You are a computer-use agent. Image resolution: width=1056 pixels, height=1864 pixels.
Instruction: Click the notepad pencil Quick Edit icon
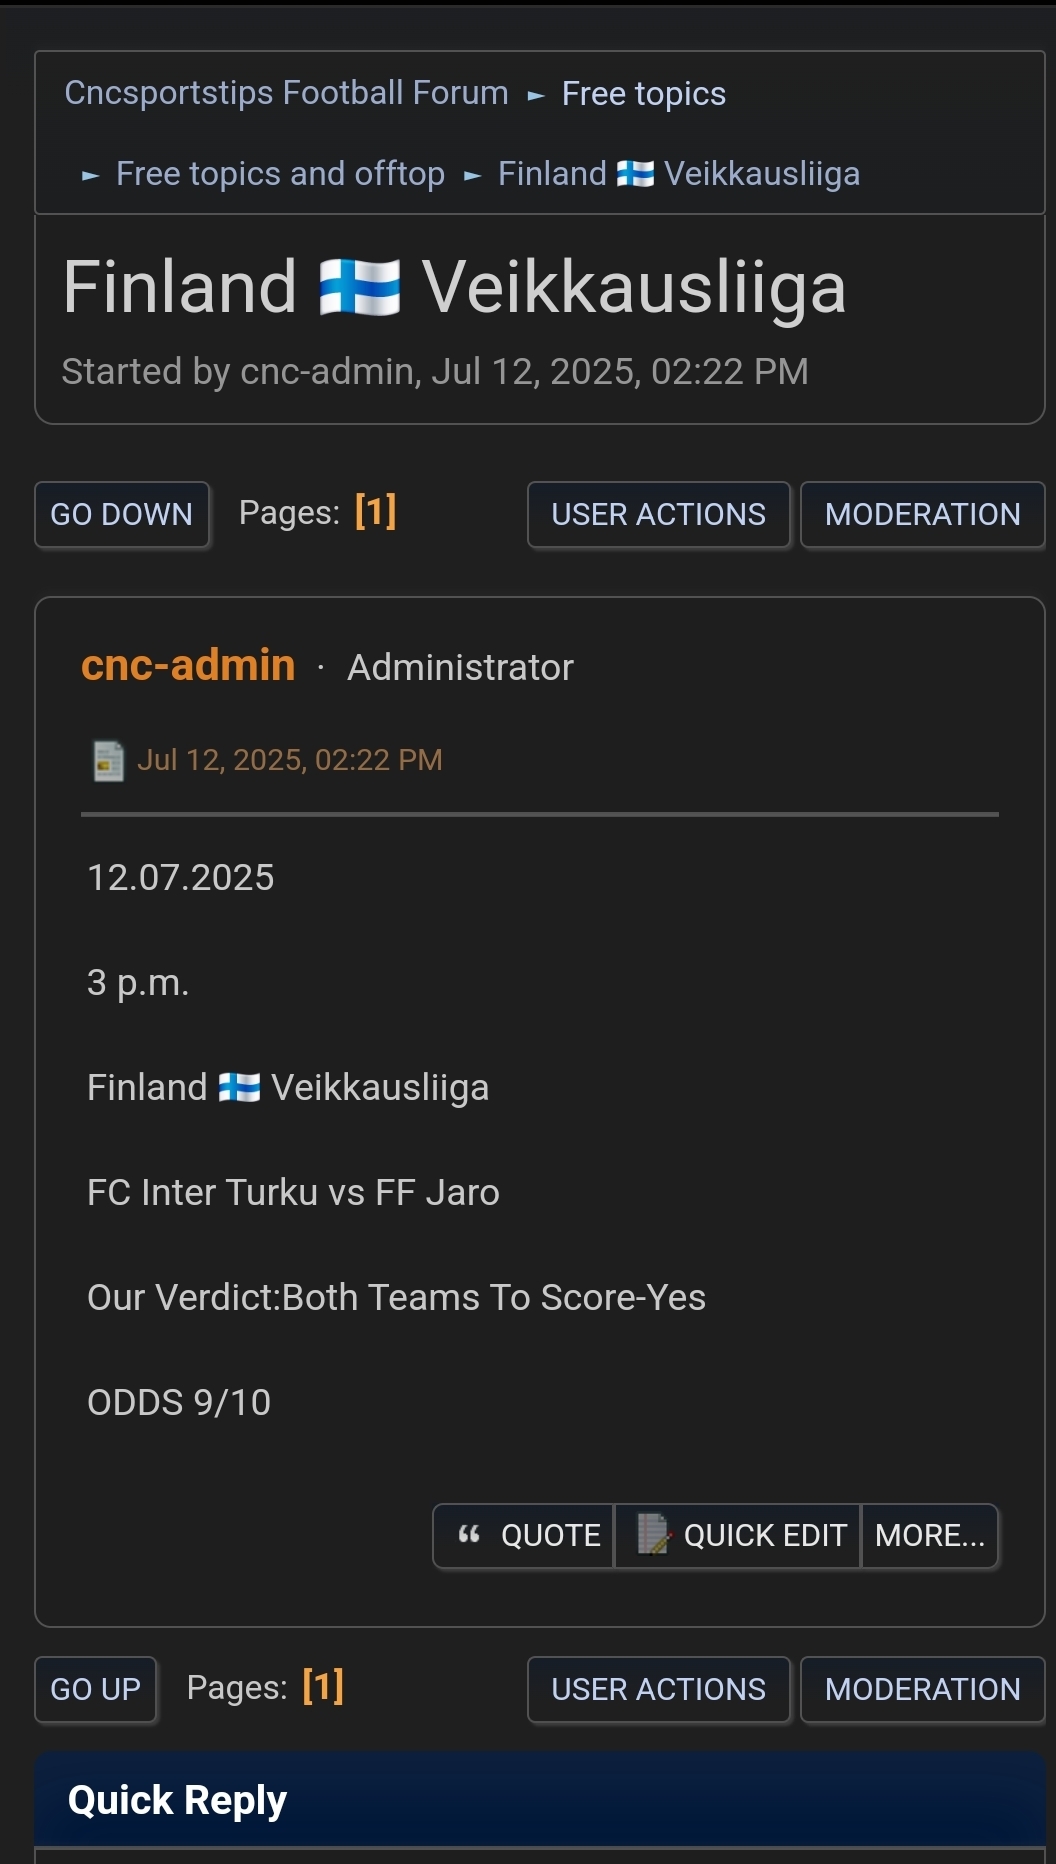pyautogui.click(x=653, y=1534)
